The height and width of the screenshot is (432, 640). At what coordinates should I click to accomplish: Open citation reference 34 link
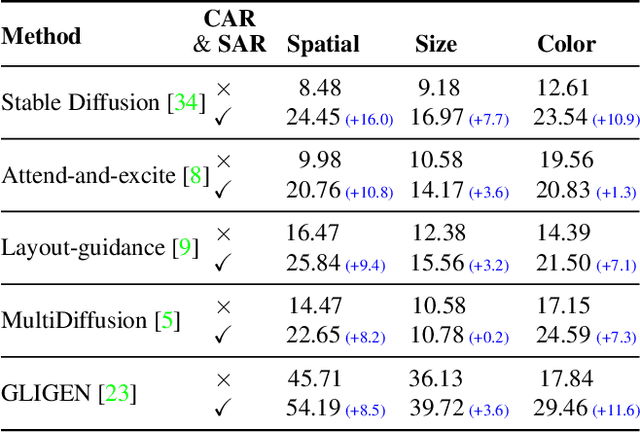pos(188,102)
